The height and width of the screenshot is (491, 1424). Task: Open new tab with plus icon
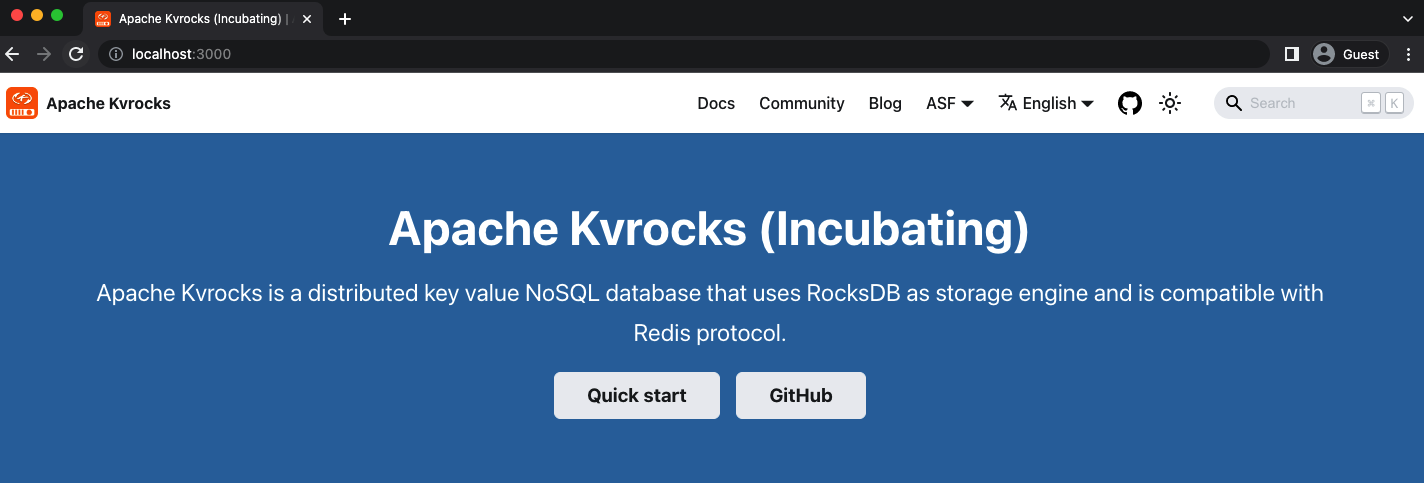[x=345, y=19]
